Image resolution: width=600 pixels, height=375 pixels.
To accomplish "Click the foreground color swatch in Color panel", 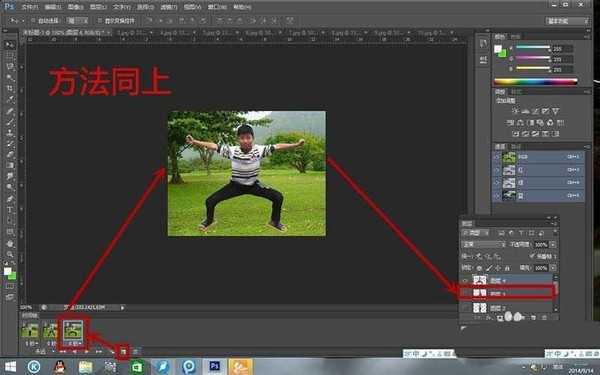I will 498,49.
